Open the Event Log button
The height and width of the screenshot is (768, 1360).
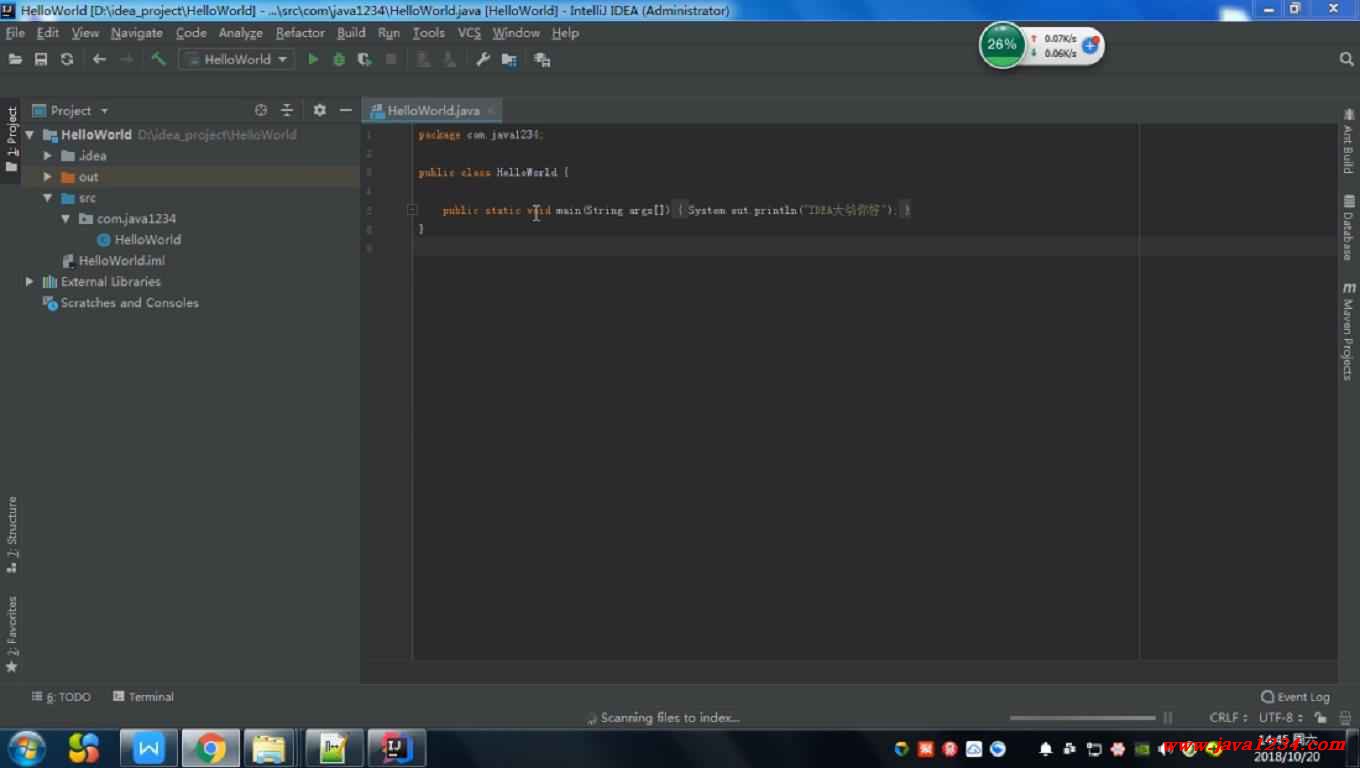coord(1295,697)
